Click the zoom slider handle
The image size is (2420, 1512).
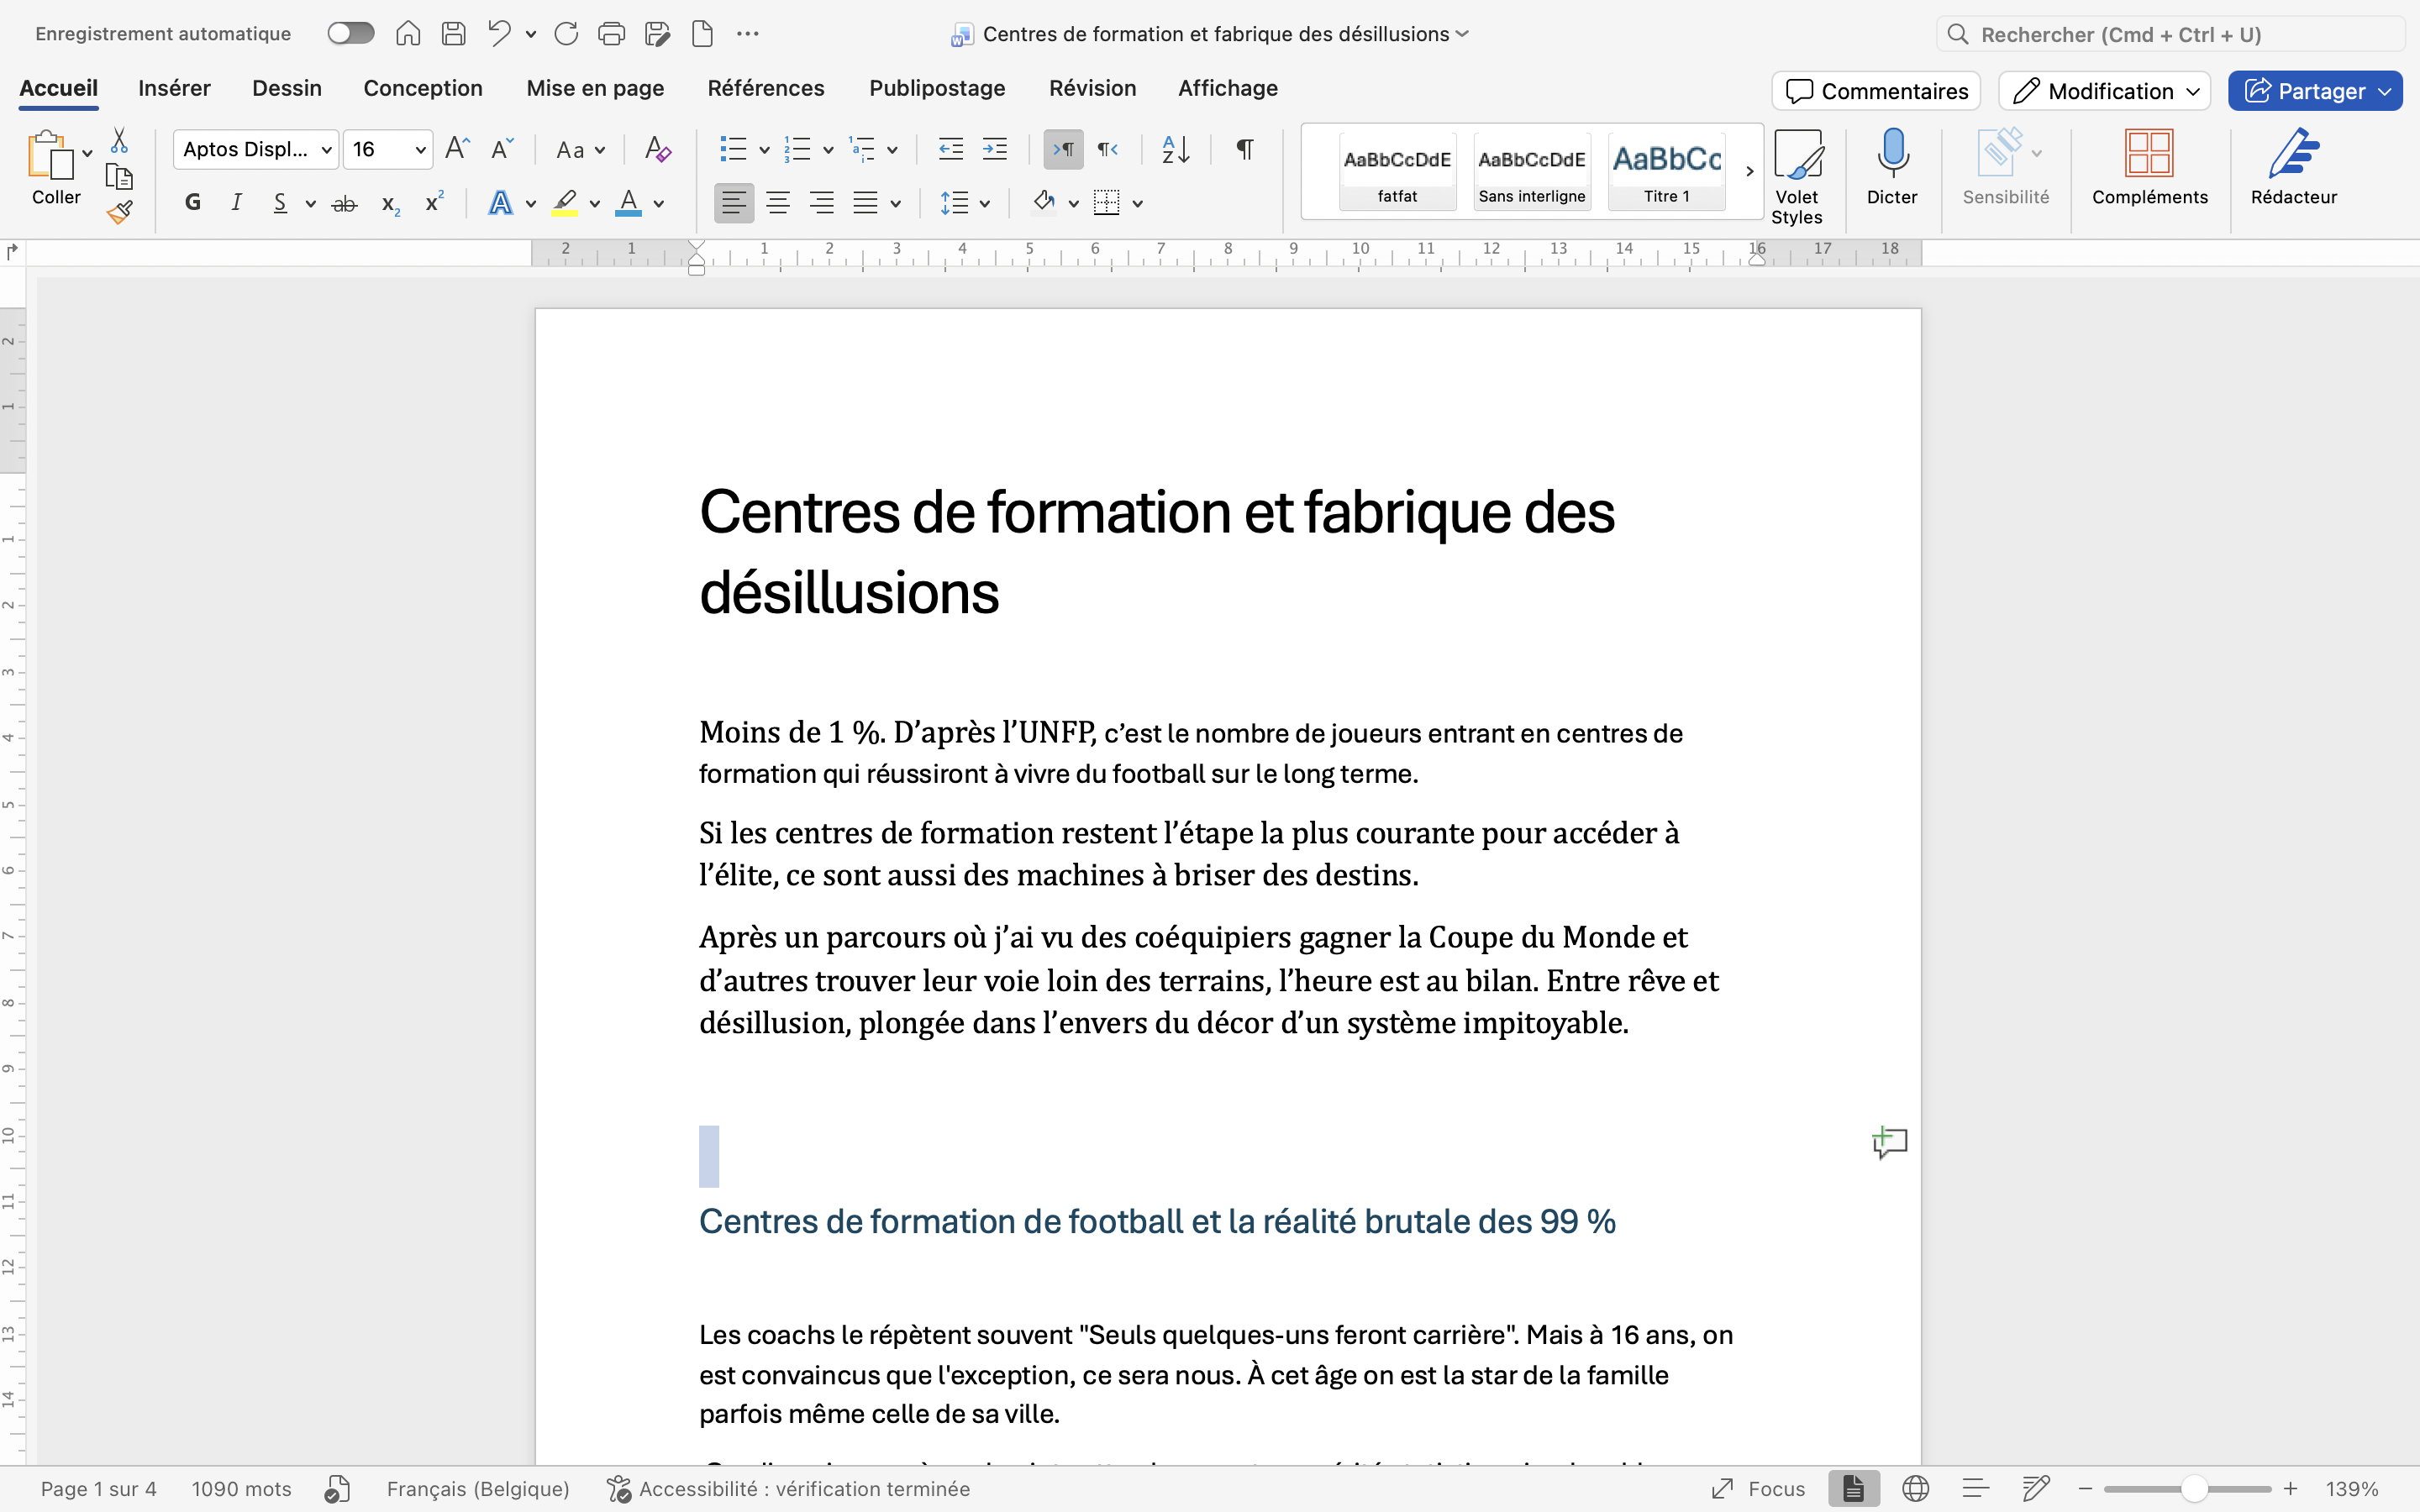[x=2193, y=1489]
